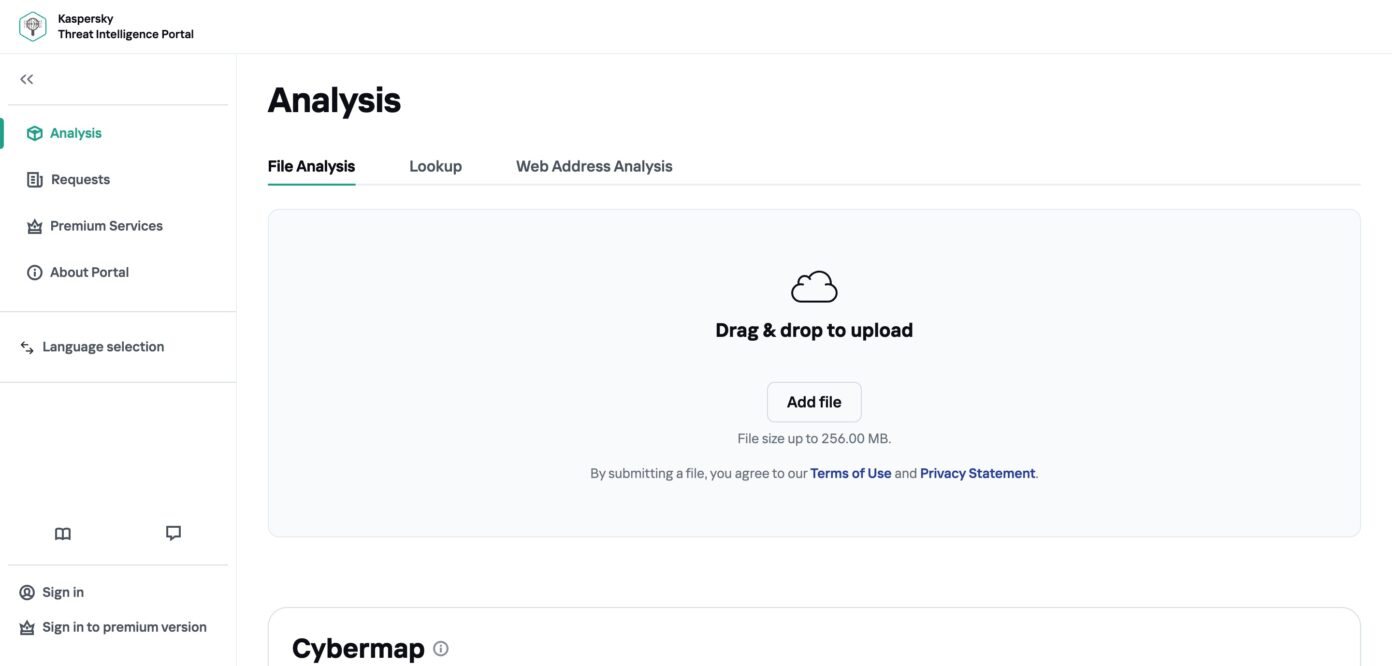Click the Drag & drop to upload text
The width and height of the screenshot is (1392, 666).
pyautogui.click(x=814, y=330)
